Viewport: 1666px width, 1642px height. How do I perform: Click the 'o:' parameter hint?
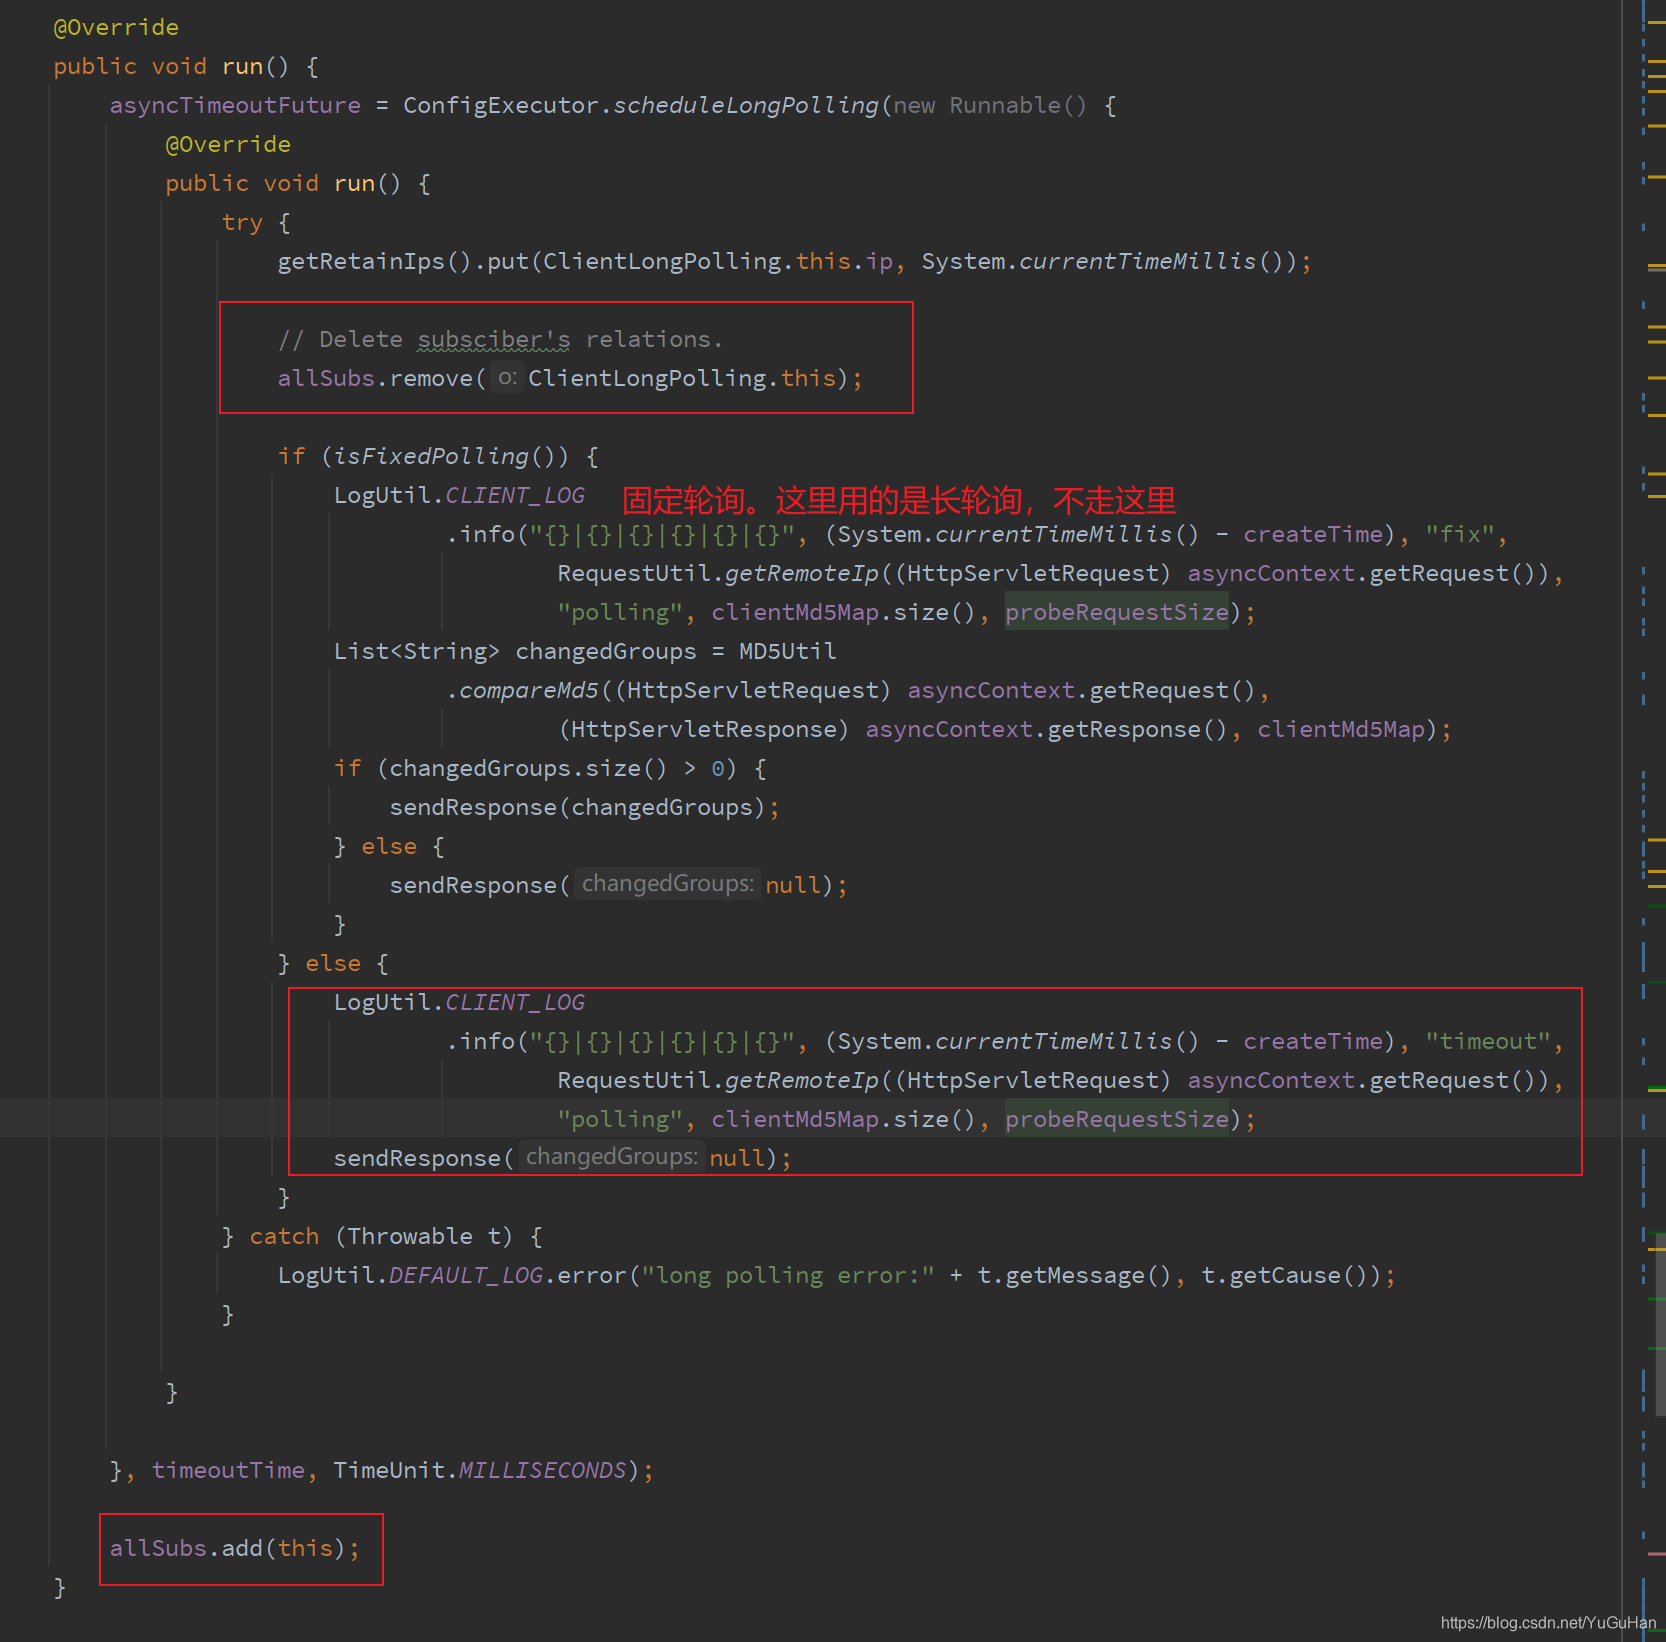[x=508, y=378]
